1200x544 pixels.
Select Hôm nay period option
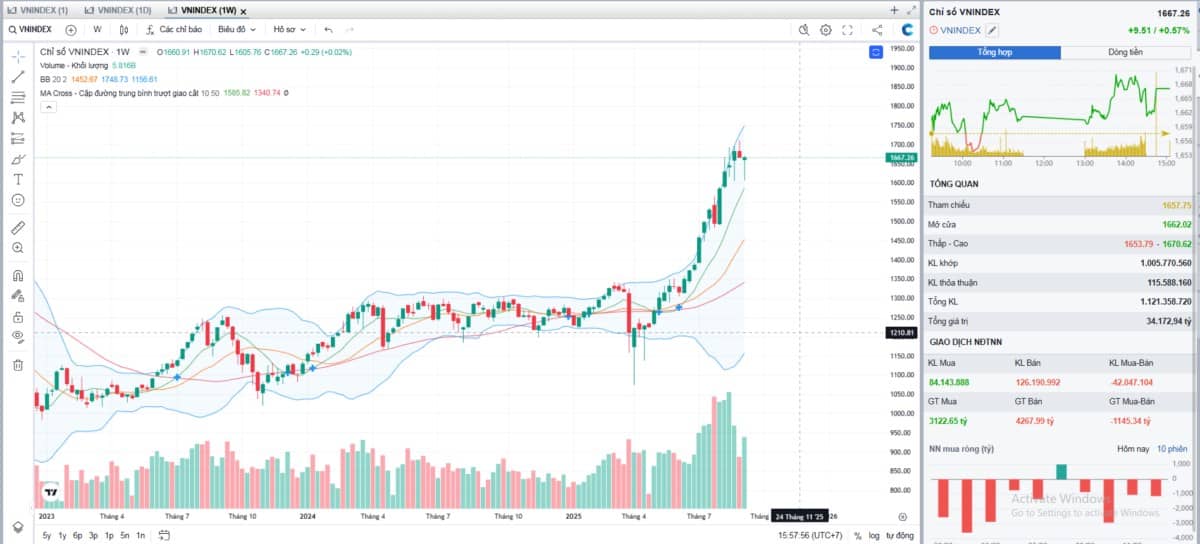(x=1133, y=449)
